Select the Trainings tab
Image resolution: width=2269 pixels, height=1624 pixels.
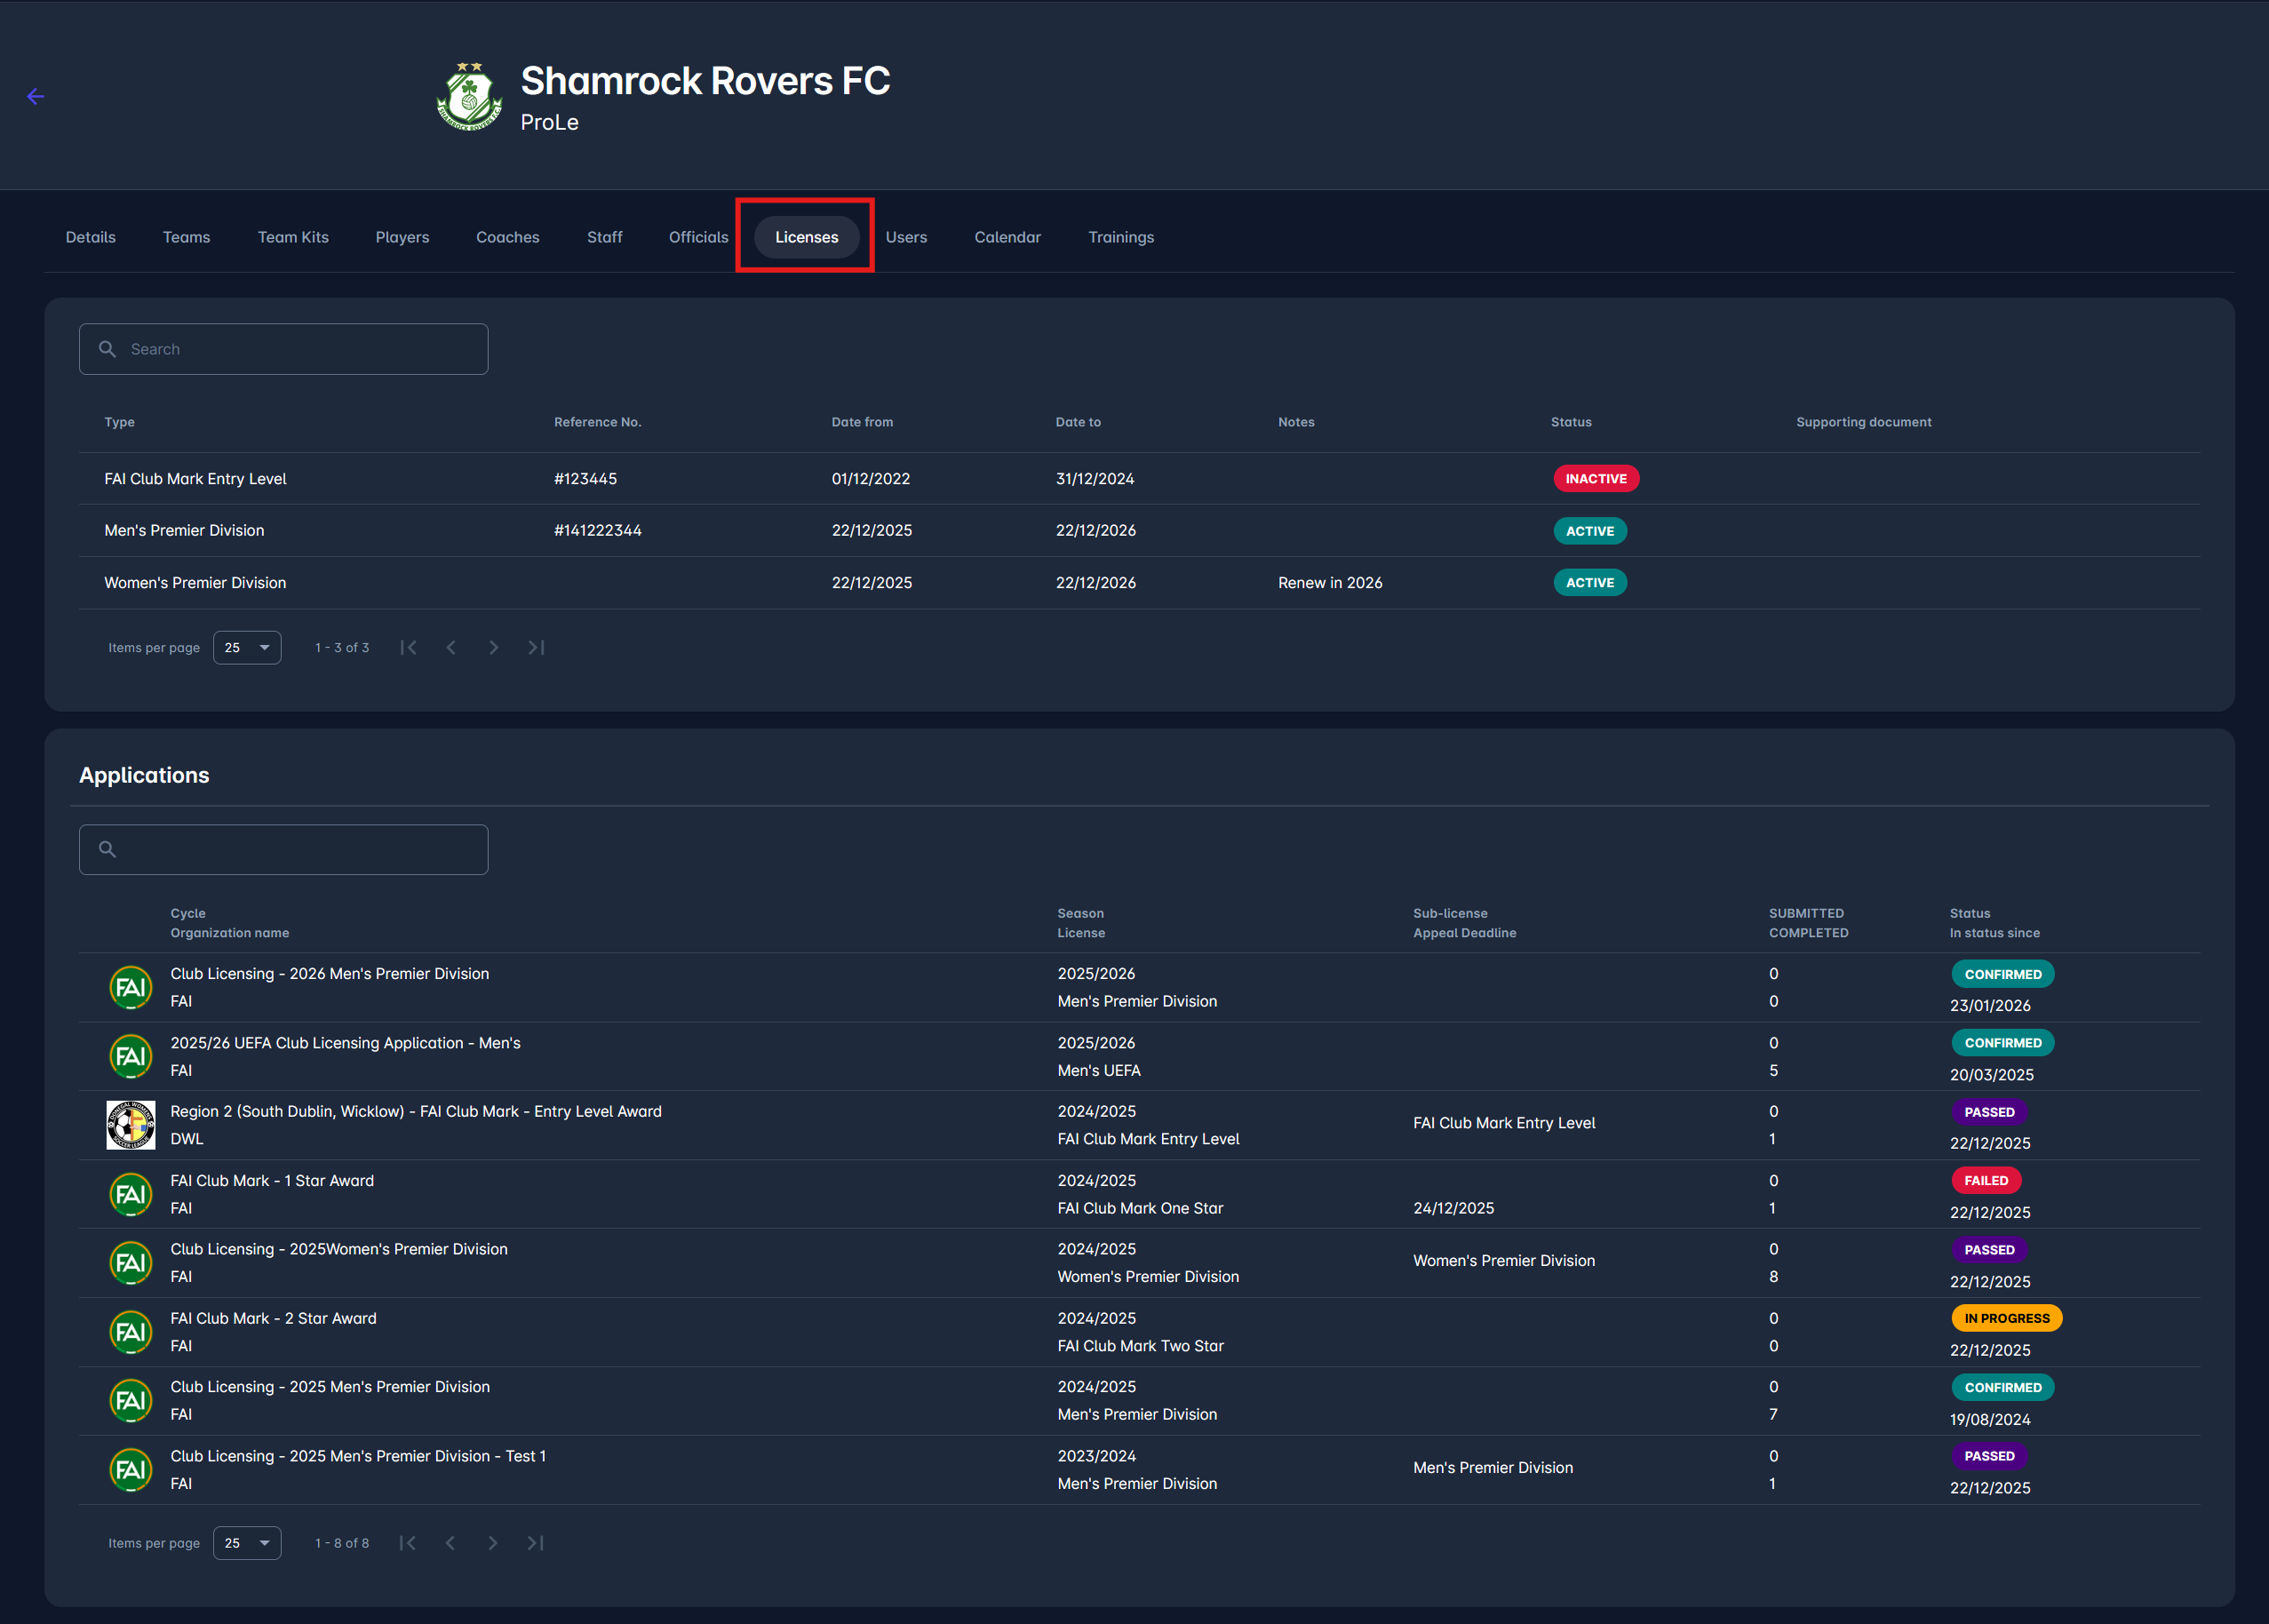coord(1120,237)
